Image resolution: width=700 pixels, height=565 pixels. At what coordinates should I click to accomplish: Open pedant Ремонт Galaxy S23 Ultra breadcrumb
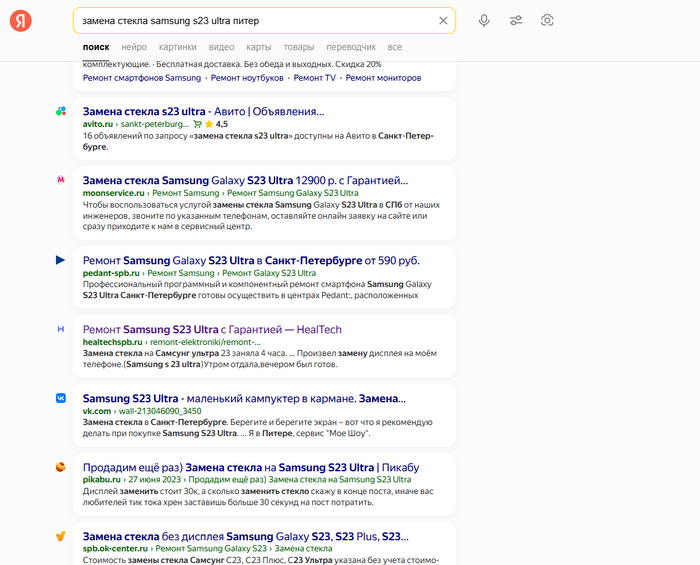click(x=269, y=273)
